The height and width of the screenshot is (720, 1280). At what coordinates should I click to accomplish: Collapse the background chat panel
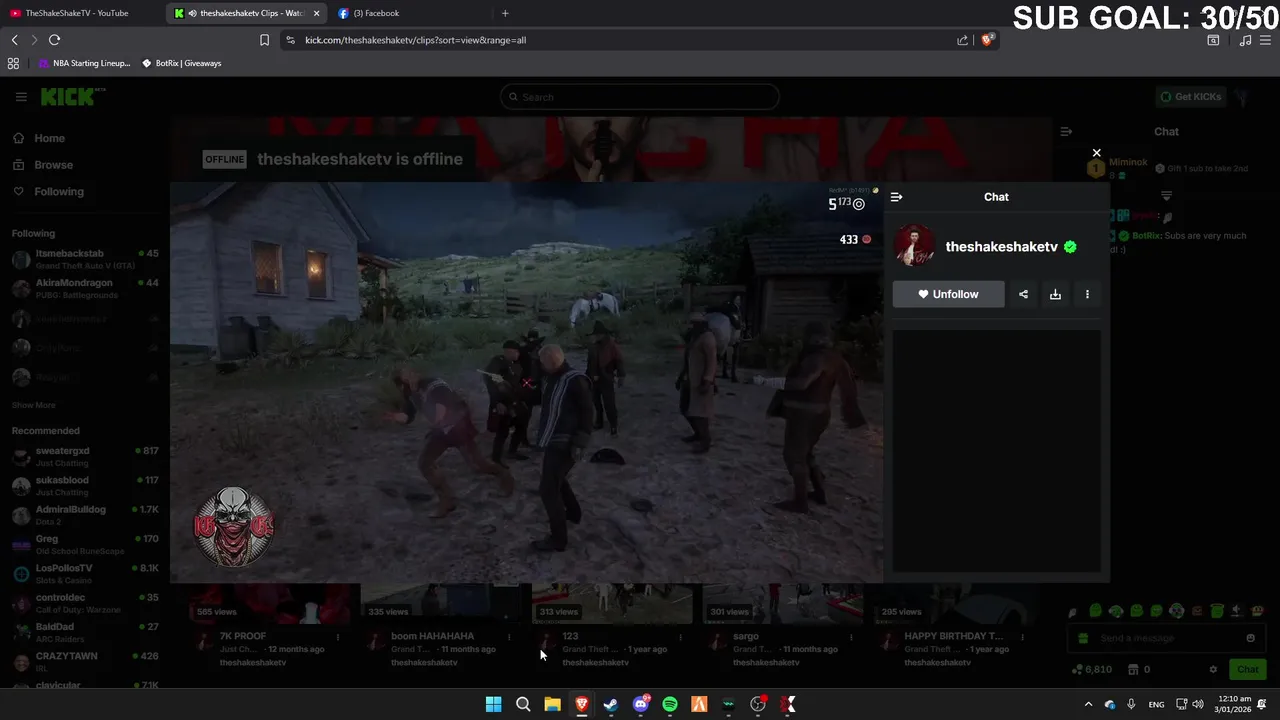[x=1066, y=131]
